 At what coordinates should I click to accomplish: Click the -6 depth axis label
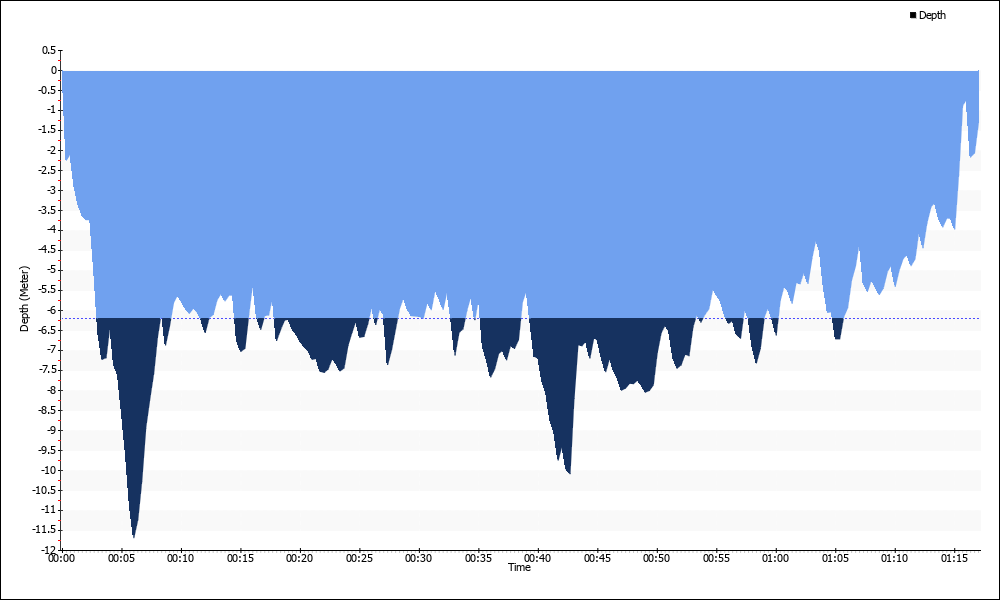point(52,310)
